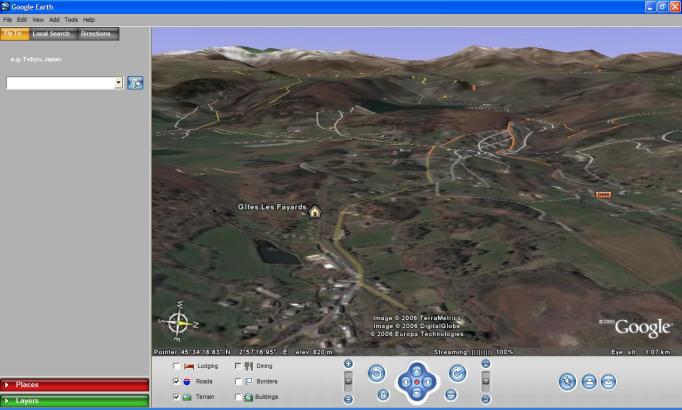Click the elev 820 m status text
The image size is (682, 410).
[314, 352]
